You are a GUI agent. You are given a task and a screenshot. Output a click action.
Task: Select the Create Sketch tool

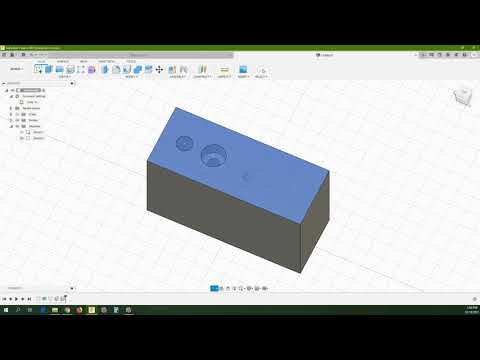[x=38, y=69]
